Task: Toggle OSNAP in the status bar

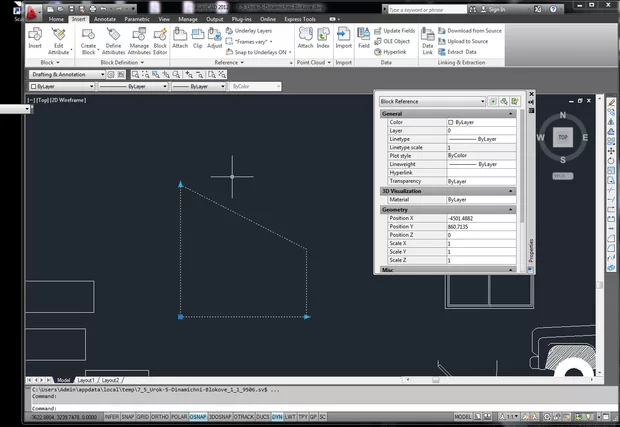Action: pos(196,416)
